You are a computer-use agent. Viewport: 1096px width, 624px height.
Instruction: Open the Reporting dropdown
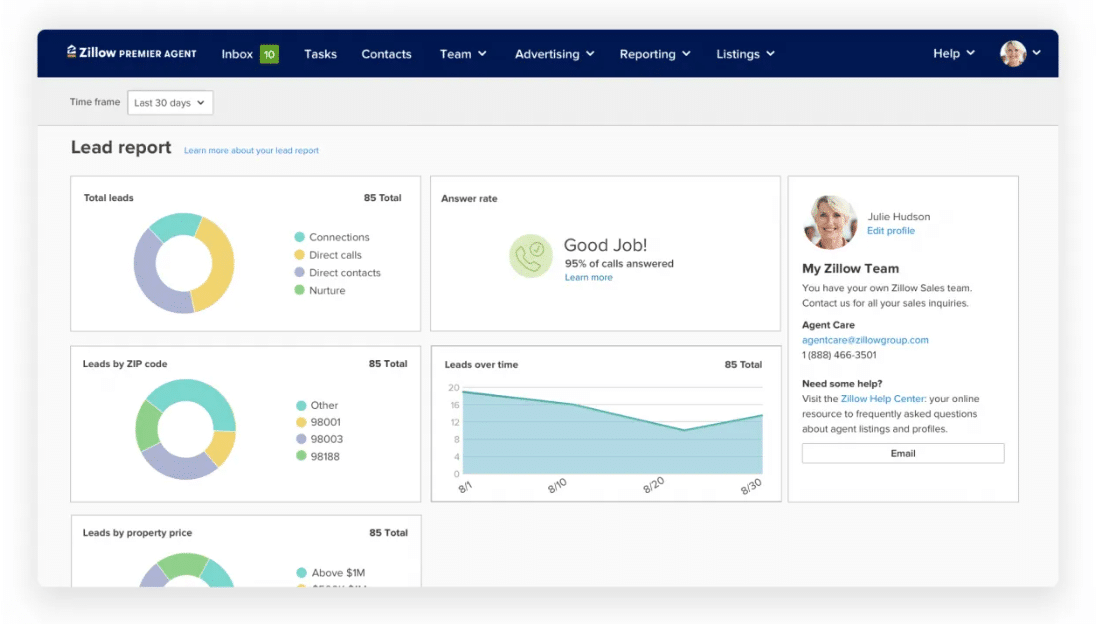[x=654, y=54]
